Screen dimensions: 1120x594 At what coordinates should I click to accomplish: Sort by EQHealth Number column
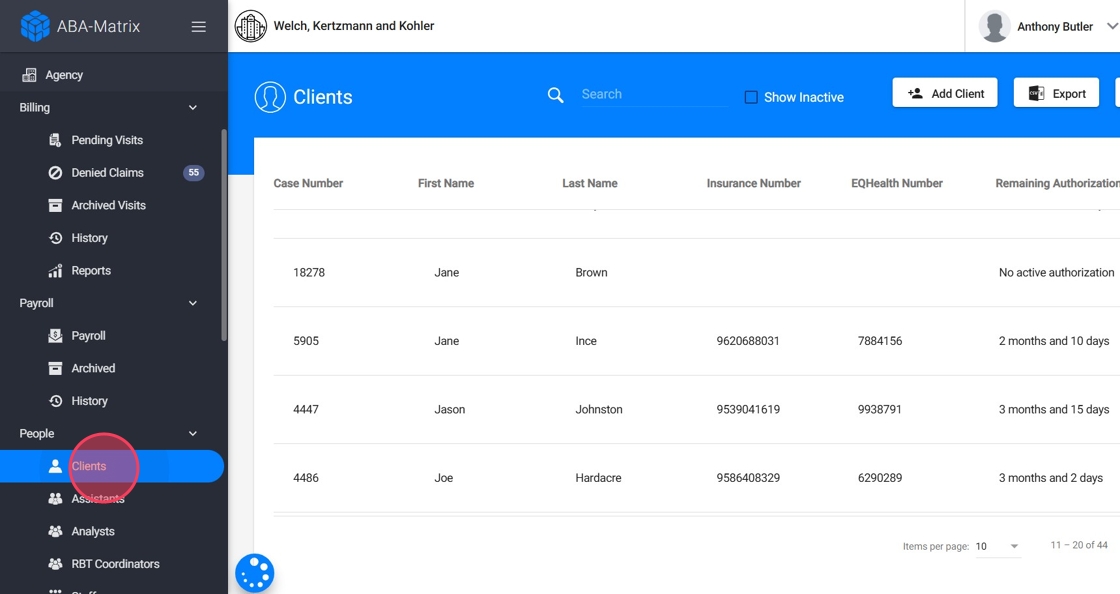[896, 183]
